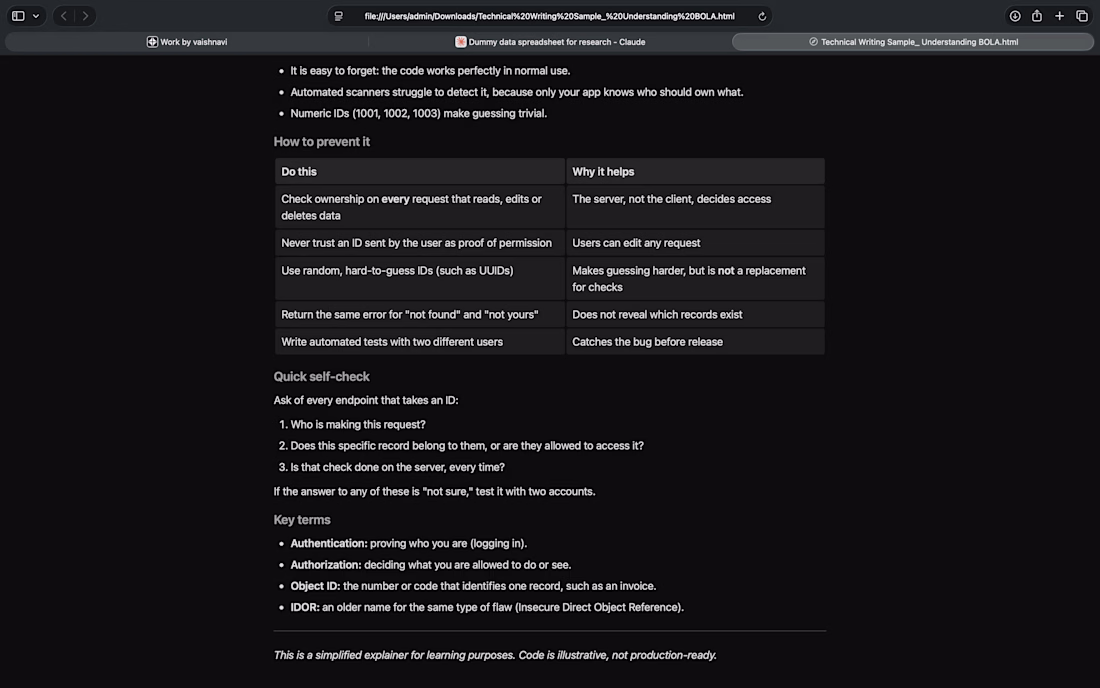
Task: Click the 'Why it helps' table header
Action: [x=695, y=172]
